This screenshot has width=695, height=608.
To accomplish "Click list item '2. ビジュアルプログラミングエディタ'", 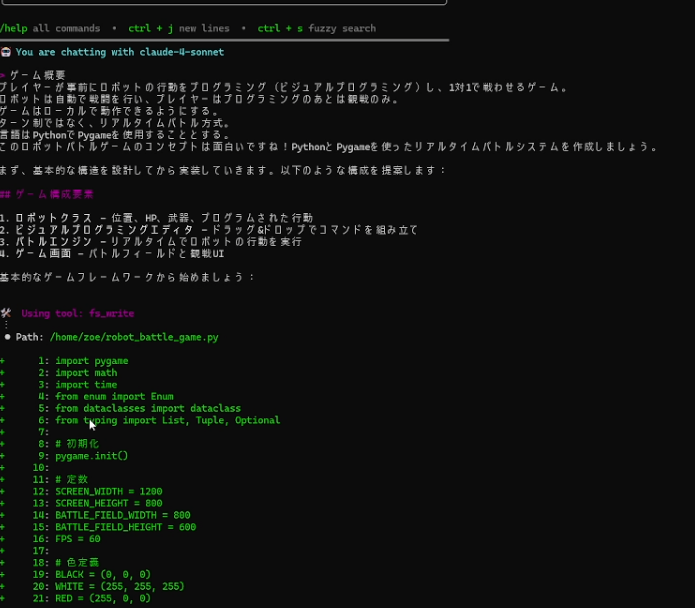I will click(x=209, y=230).
